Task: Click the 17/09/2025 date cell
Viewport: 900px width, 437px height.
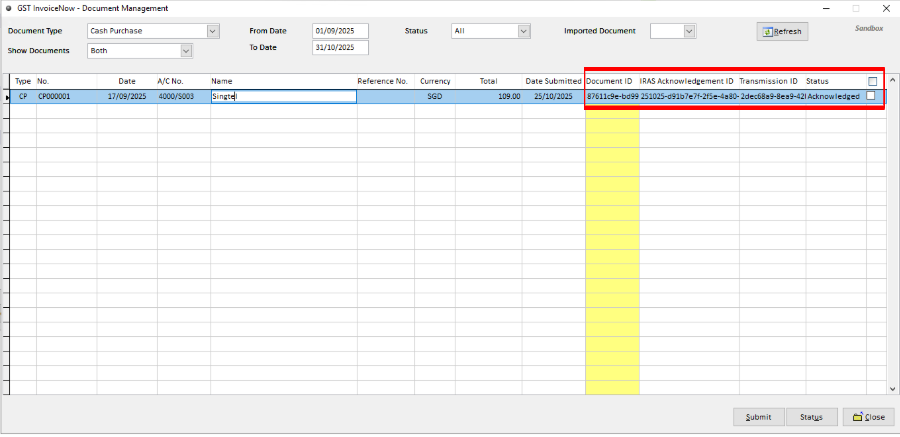Action: click(127, 96)
